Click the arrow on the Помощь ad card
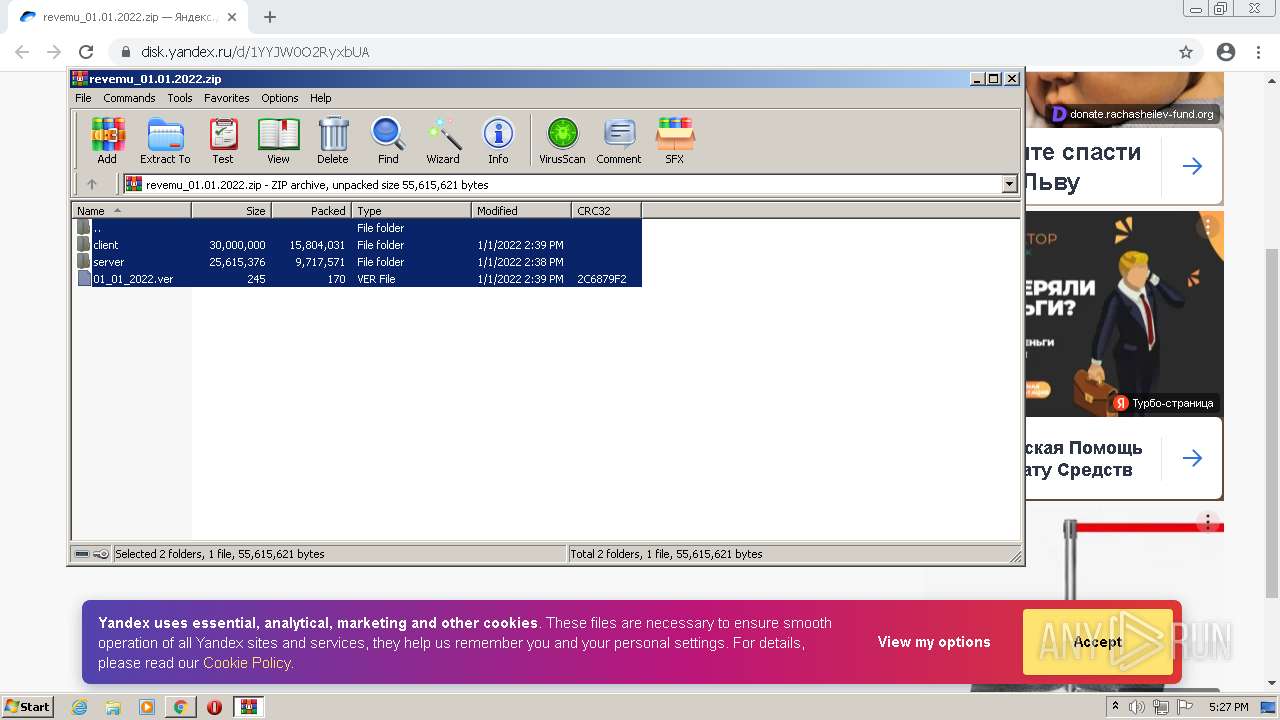1280x720 pixels. point(1192,458)
